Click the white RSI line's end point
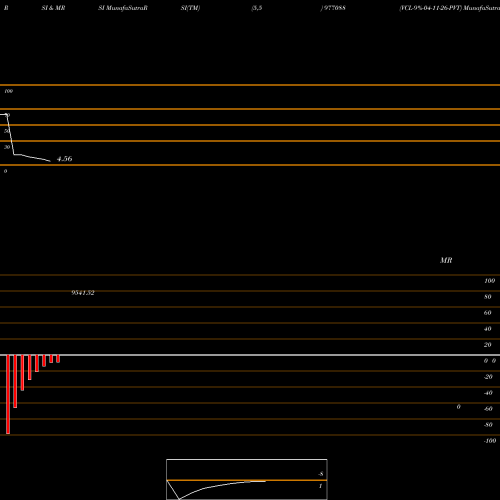 point(50,161)
